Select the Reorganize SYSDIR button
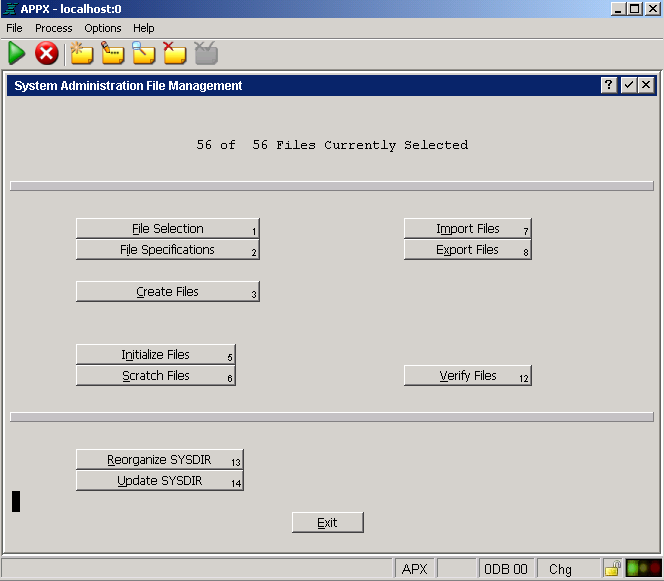 [x=159, y=460]
